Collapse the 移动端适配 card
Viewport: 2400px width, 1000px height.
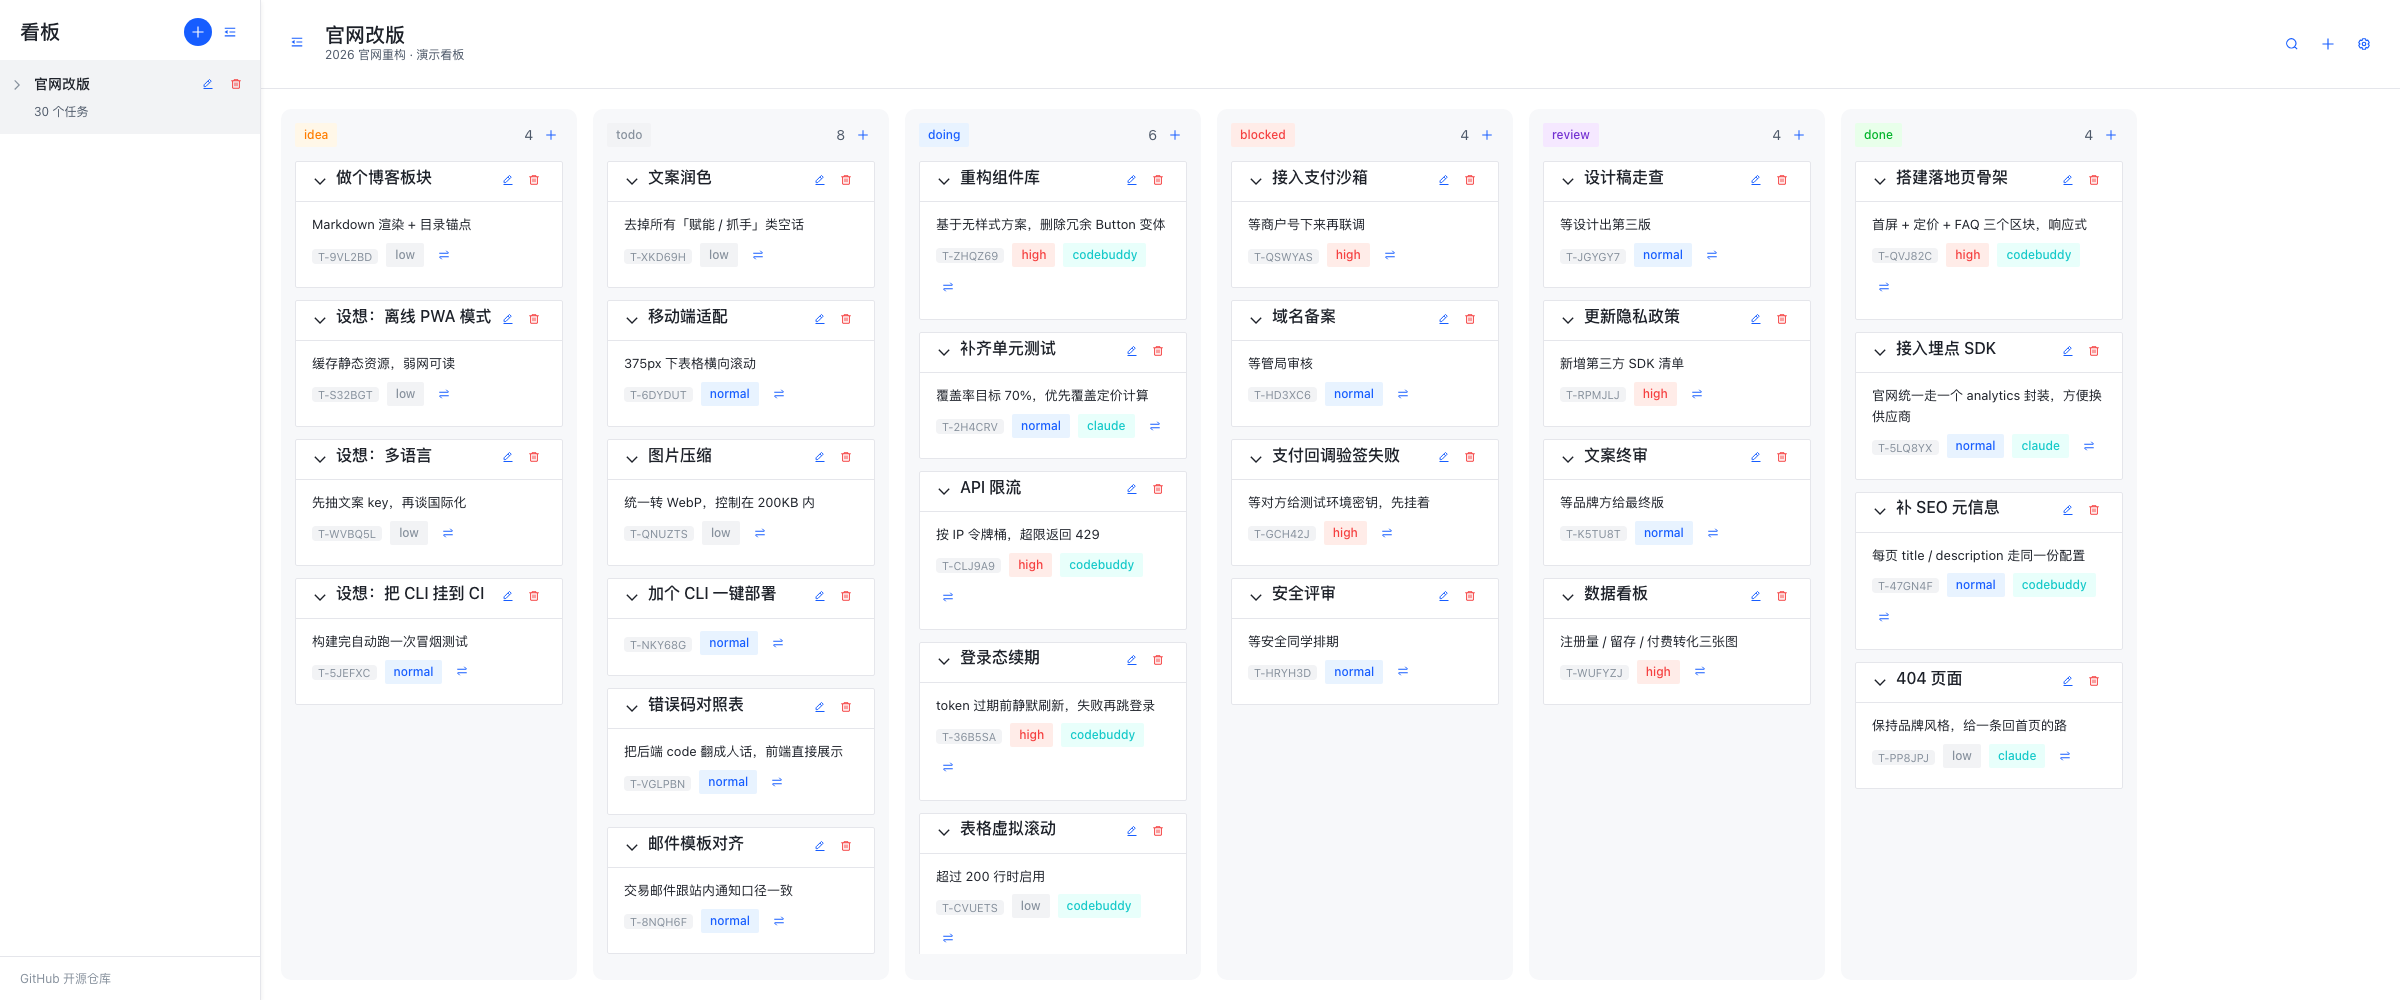[x=632, y=320]
